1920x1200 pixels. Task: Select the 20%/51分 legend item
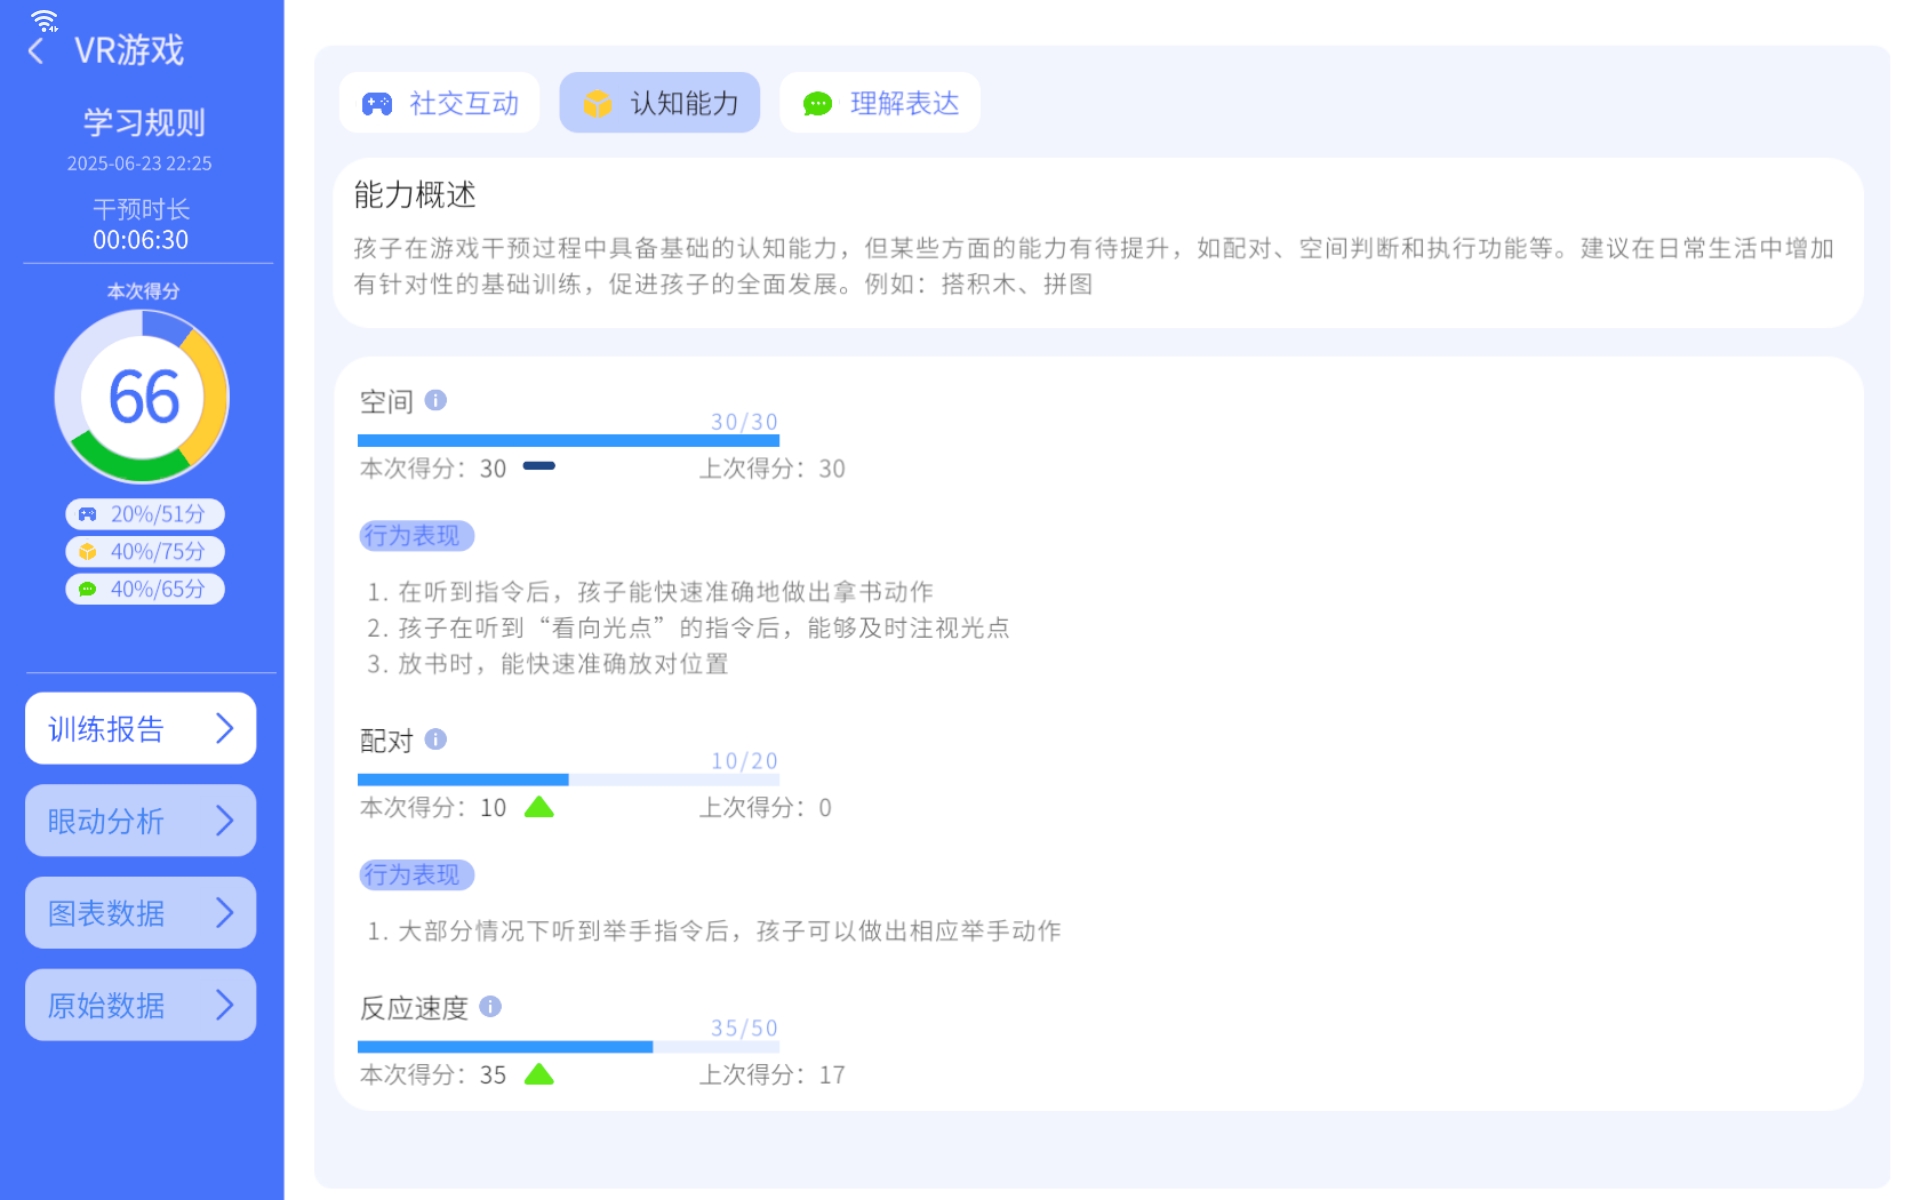click(x=144, y=514)
